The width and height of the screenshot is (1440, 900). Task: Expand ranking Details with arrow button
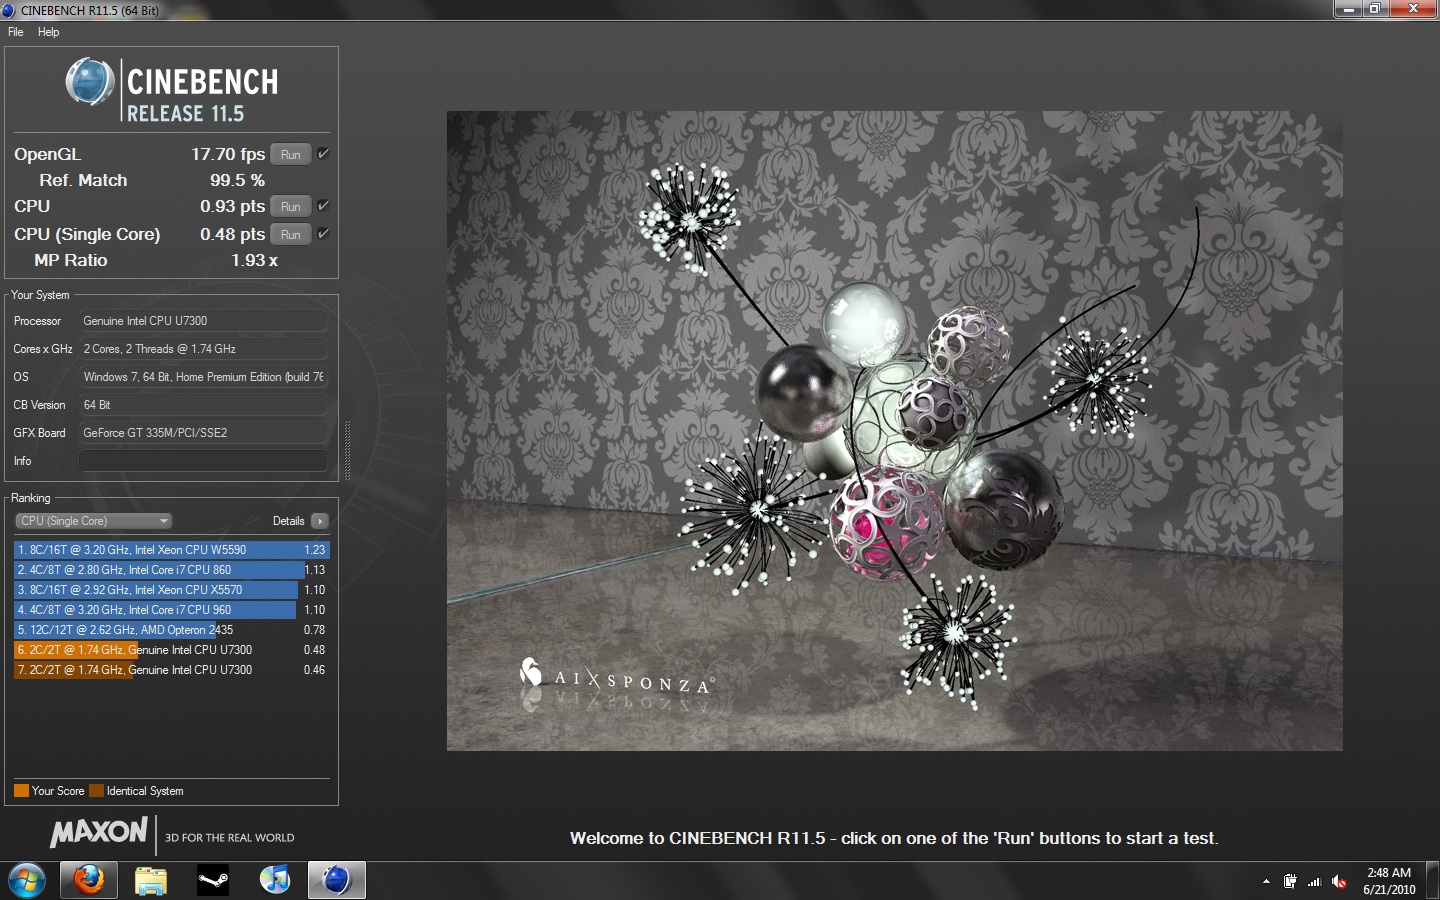coord(320,521)
